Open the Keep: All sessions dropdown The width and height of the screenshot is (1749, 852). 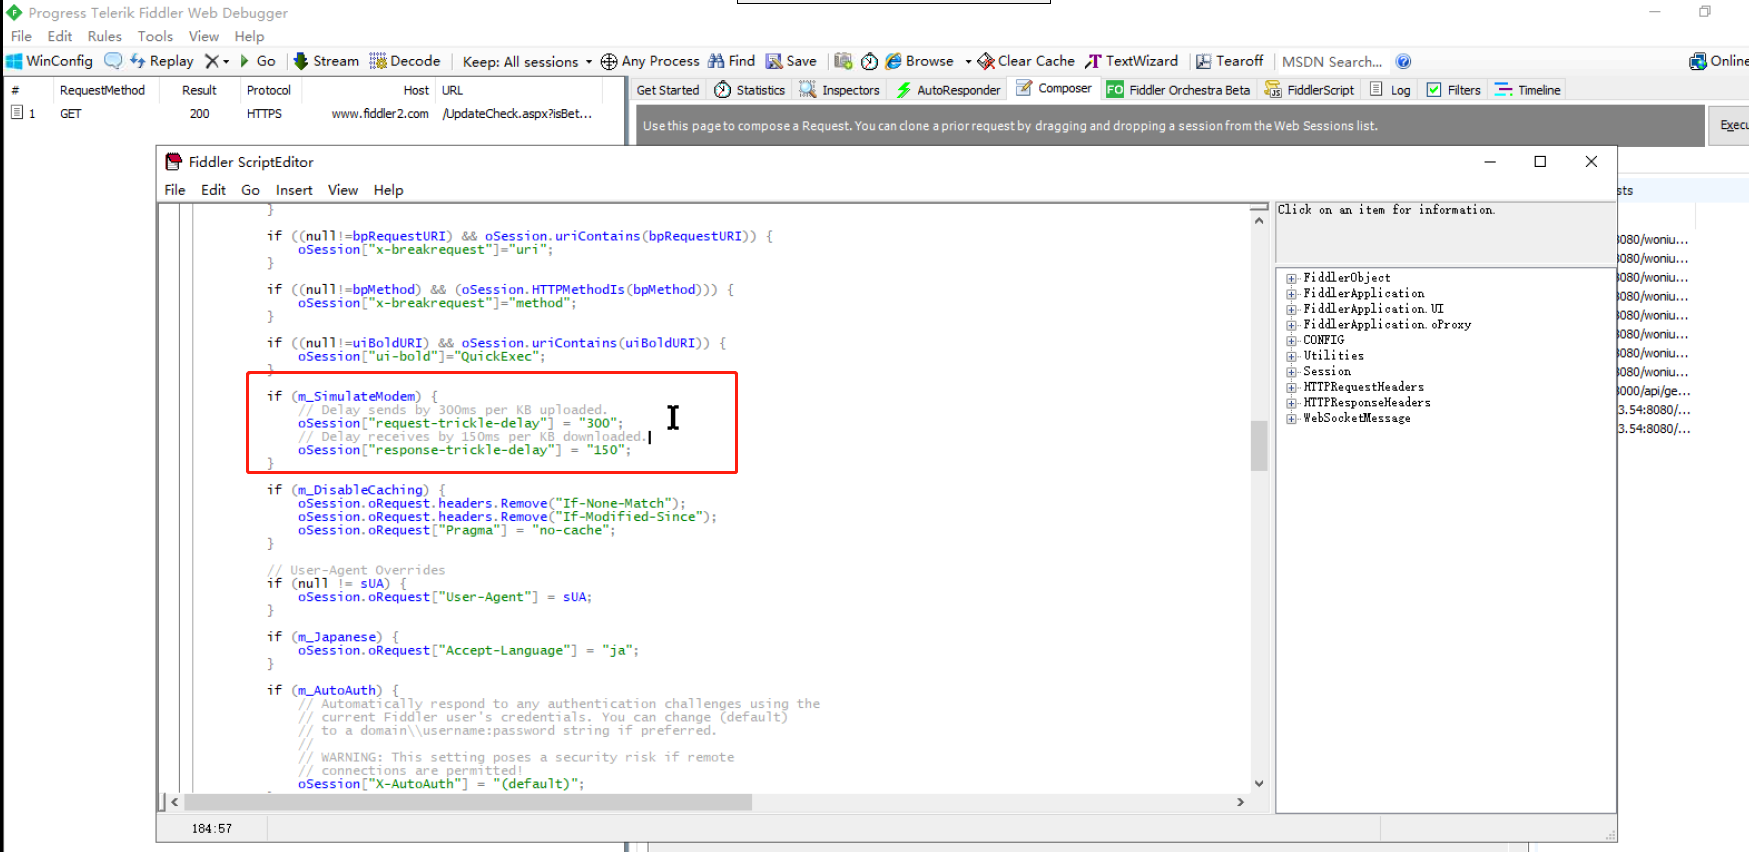tap(528, 61)
